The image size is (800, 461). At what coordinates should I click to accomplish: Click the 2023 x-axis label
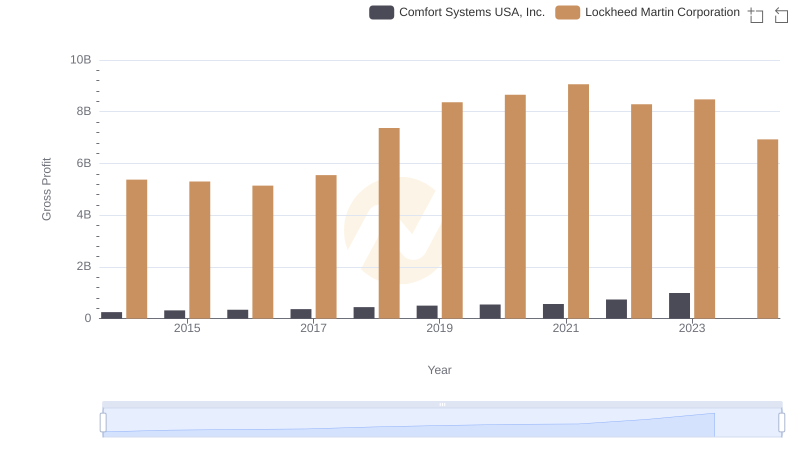[x=692, y=328]
